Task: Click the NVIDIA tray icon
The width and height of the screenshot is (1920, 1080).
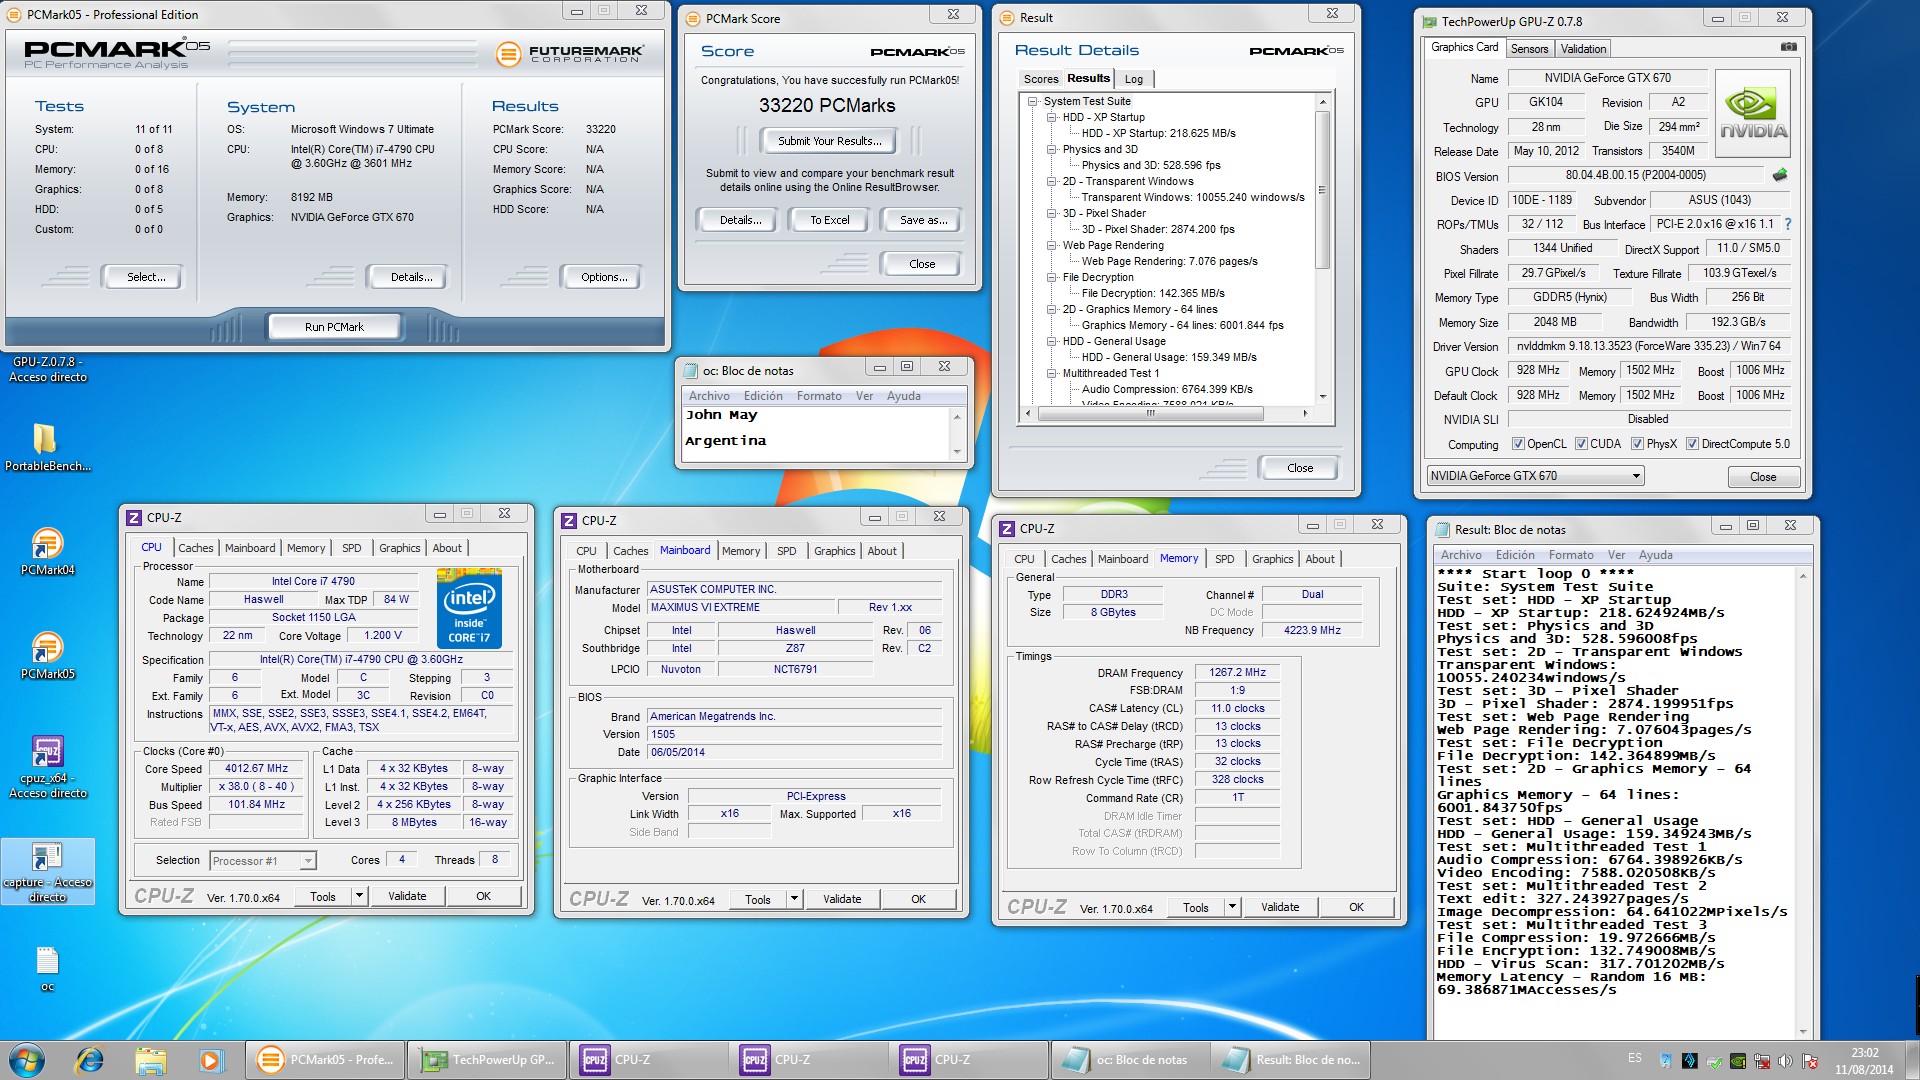Action: pos(1738,1061)
